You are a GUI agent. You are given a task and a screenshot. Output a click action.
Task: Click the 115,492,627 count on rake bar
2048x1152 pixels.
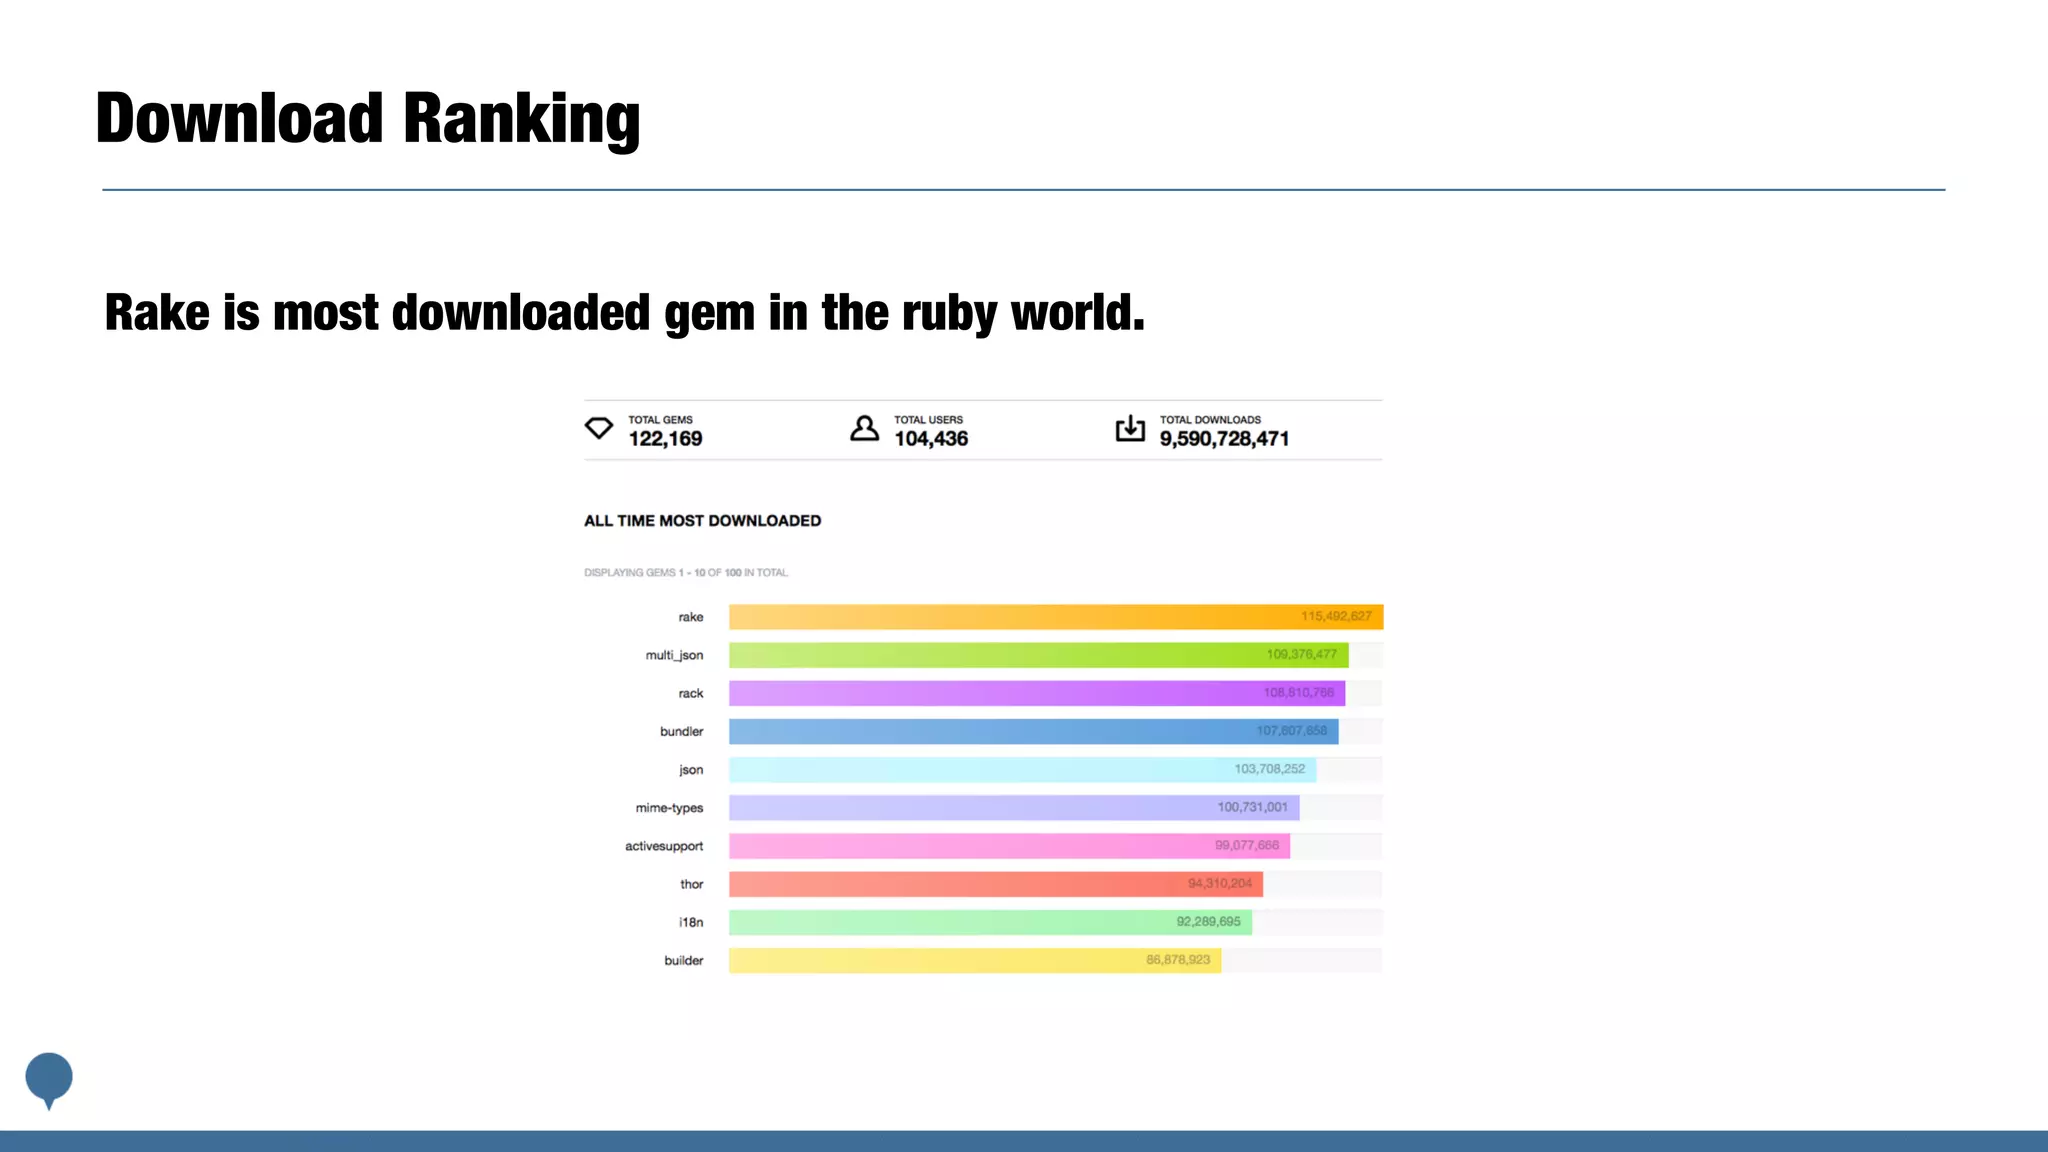click(1336, 616)
